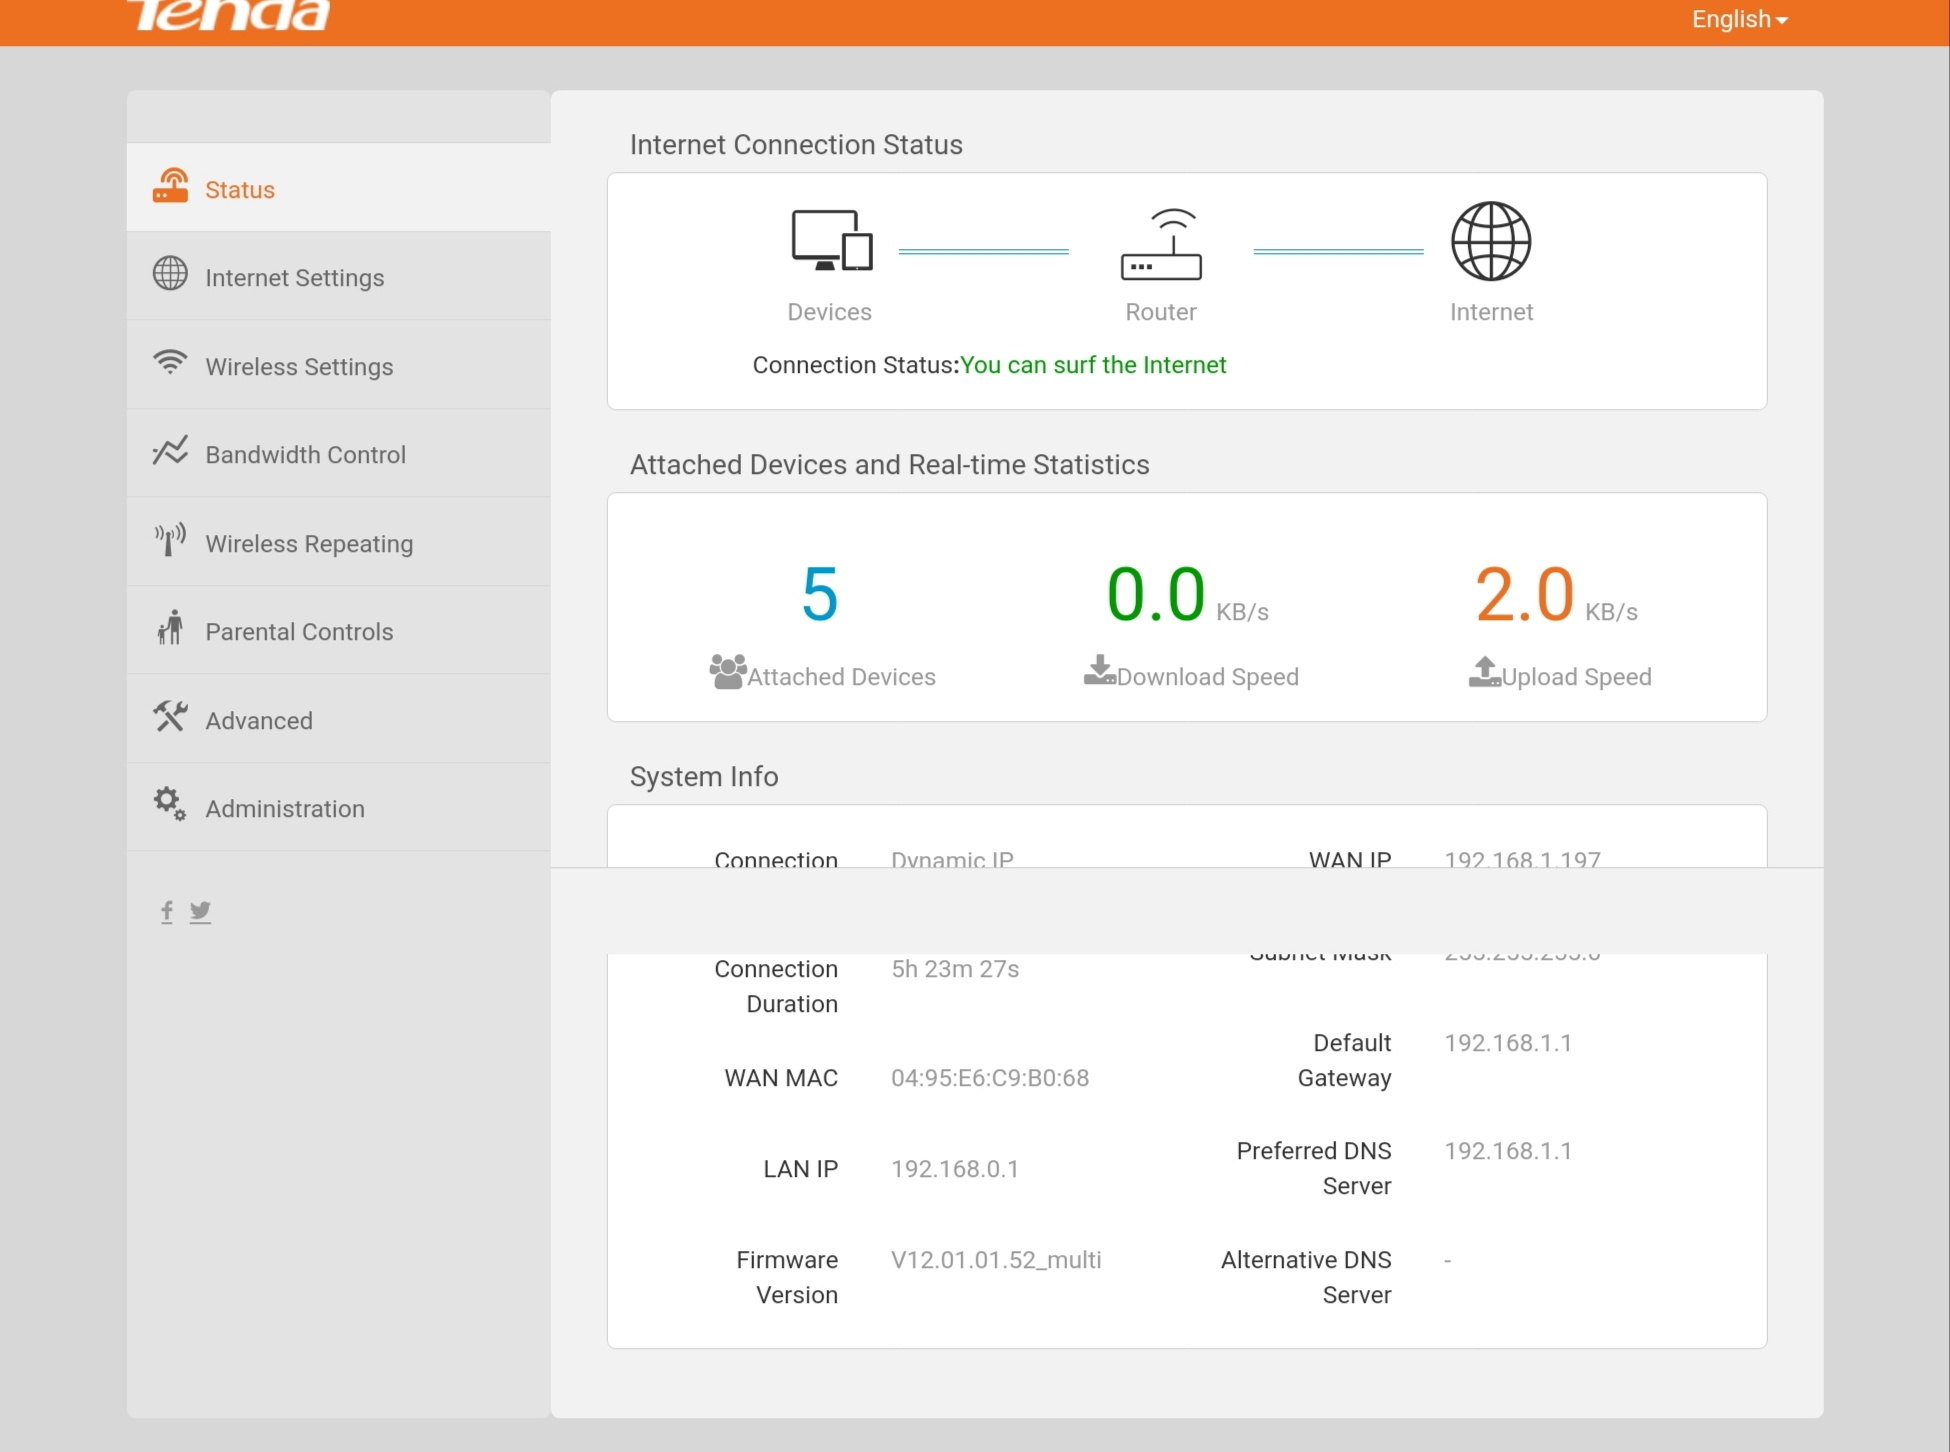Open the Administration section

(x=285, y=809)
